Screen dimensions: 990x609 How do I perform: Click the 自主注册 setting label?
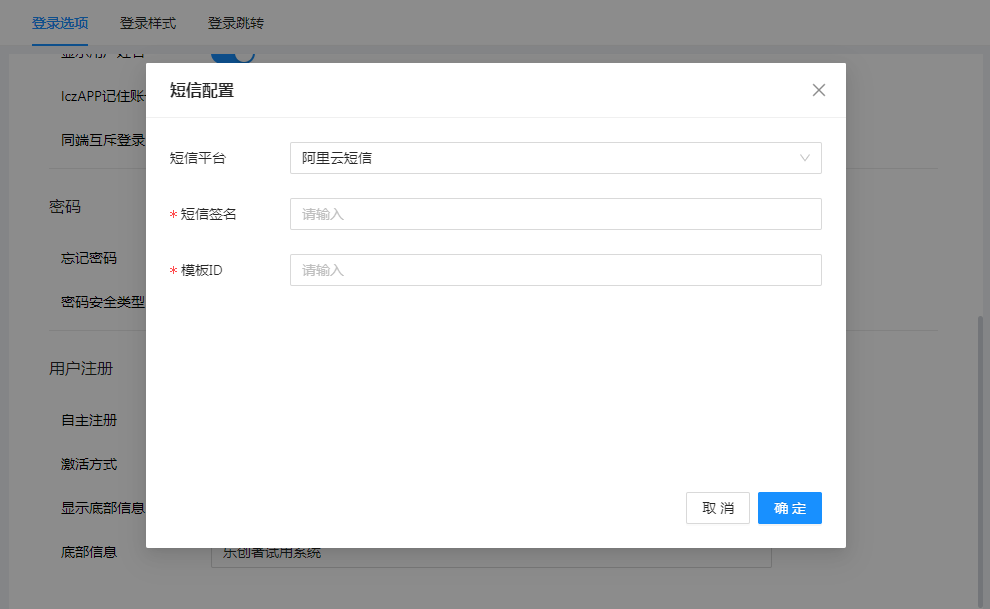click(89, 420)
